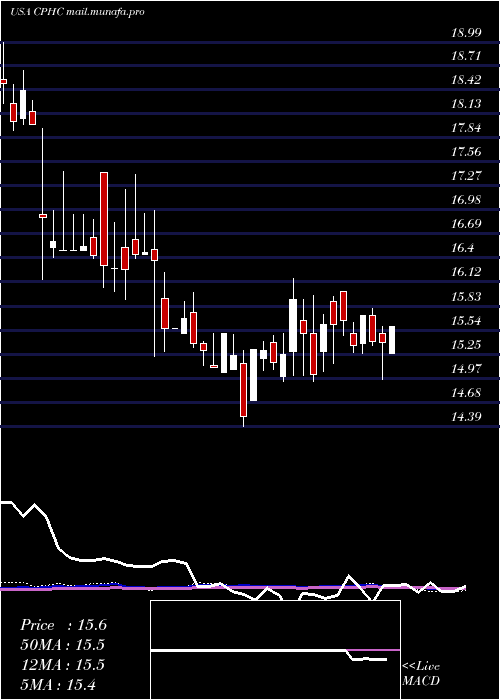Click the 'Price : 15.6' readout
The height and width of the screenshot is (700, 500).
tap(63, 625)
